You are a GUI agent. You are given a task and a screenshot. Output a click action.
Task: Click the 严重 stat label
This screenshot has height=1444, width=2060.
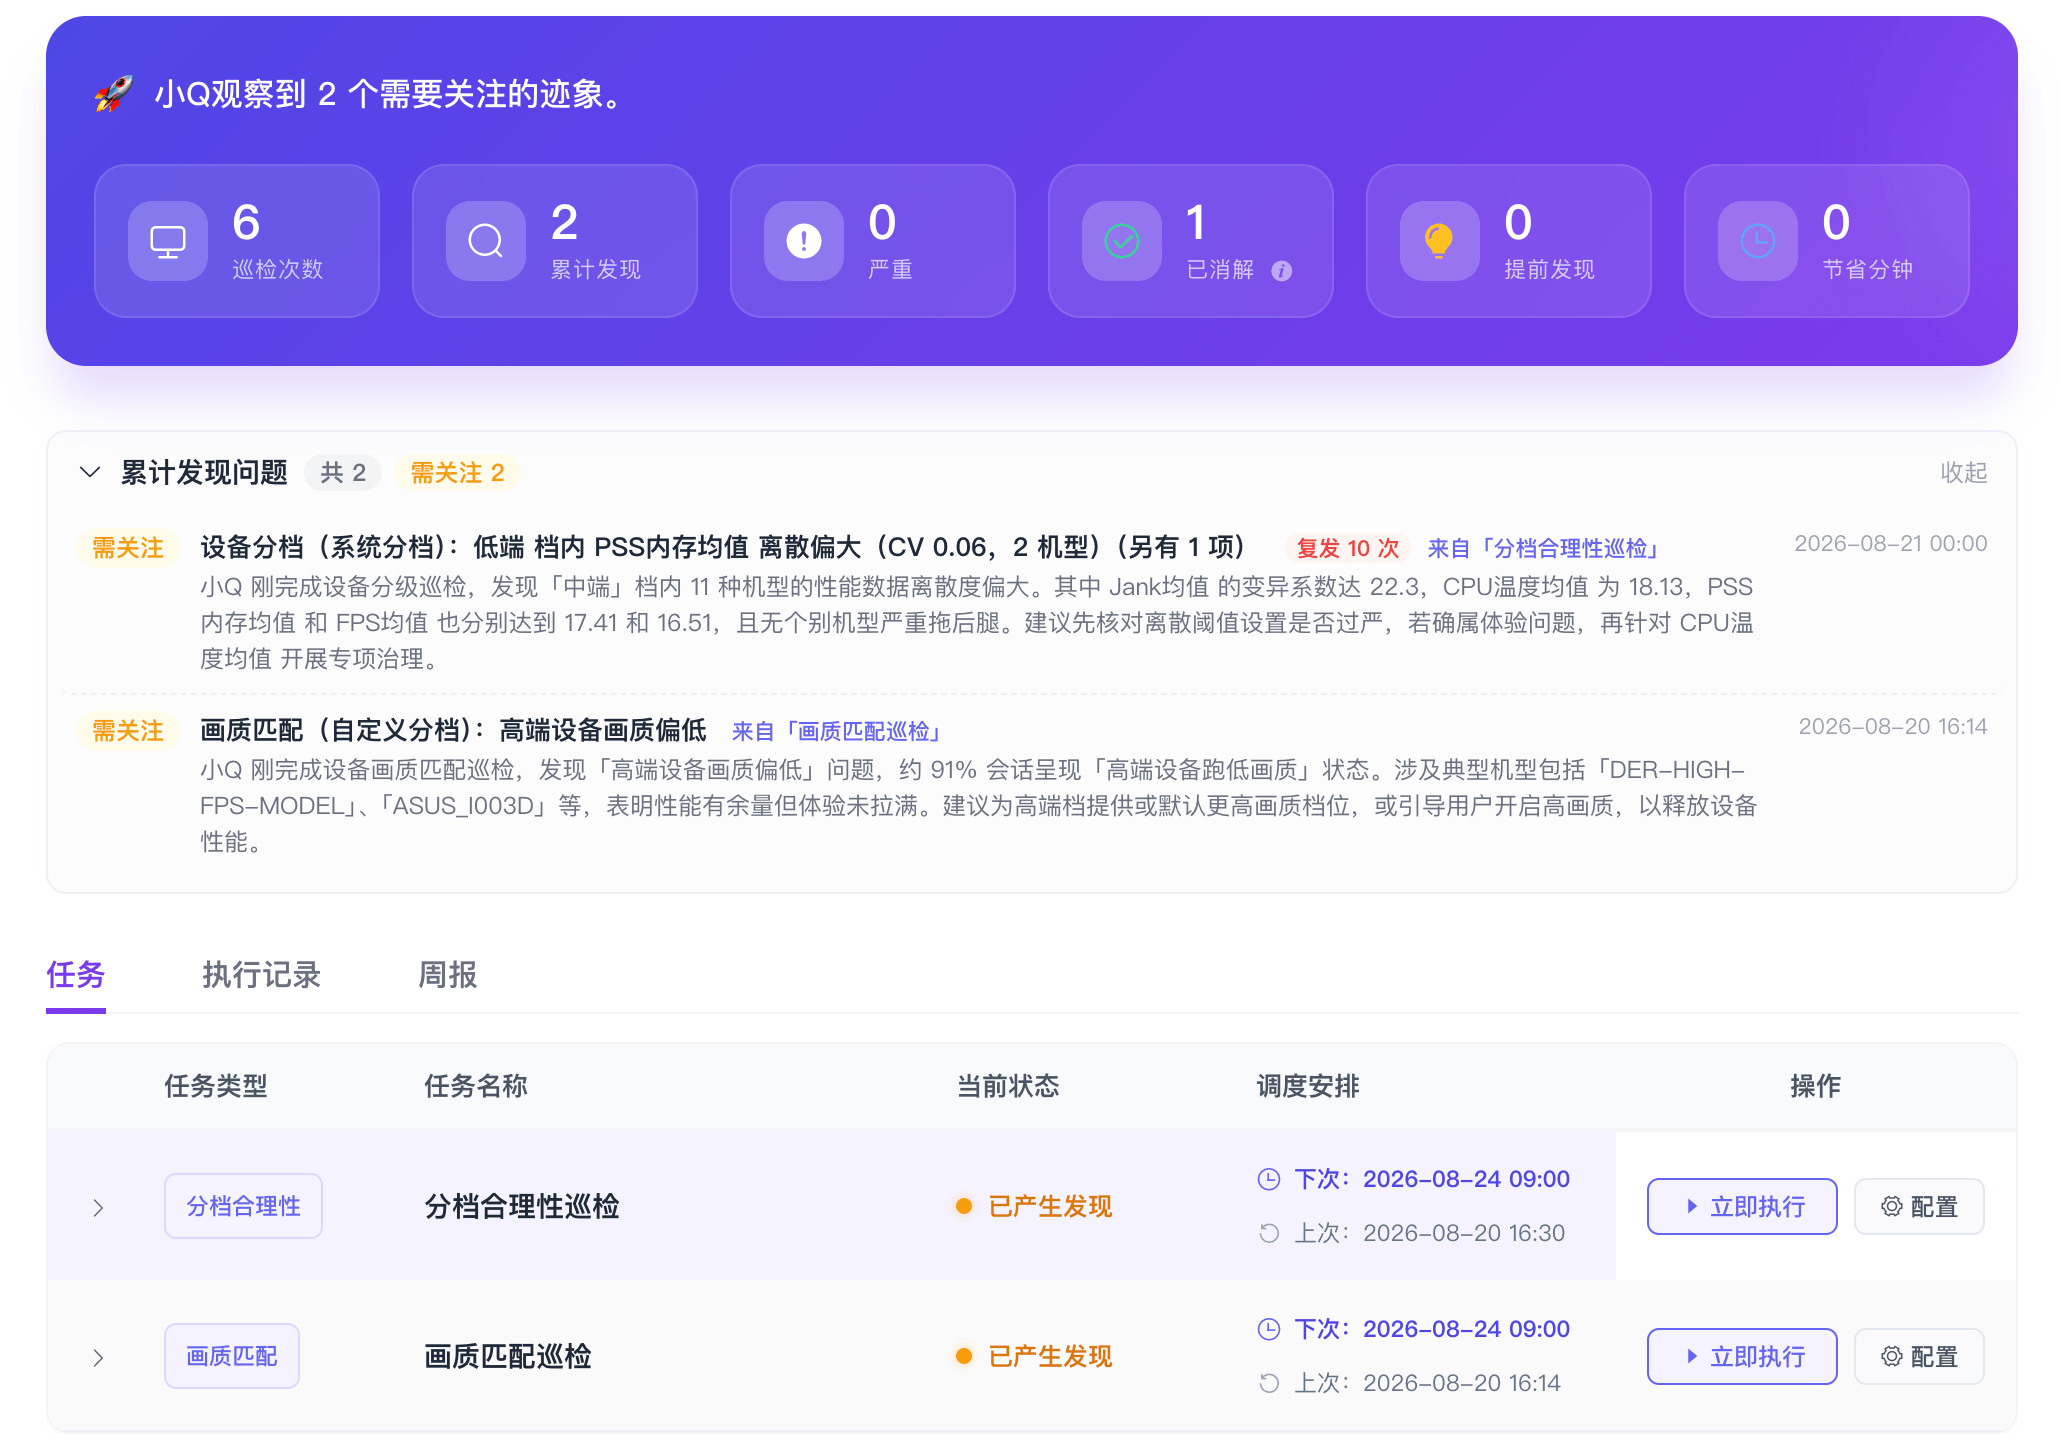pos(890,269)
